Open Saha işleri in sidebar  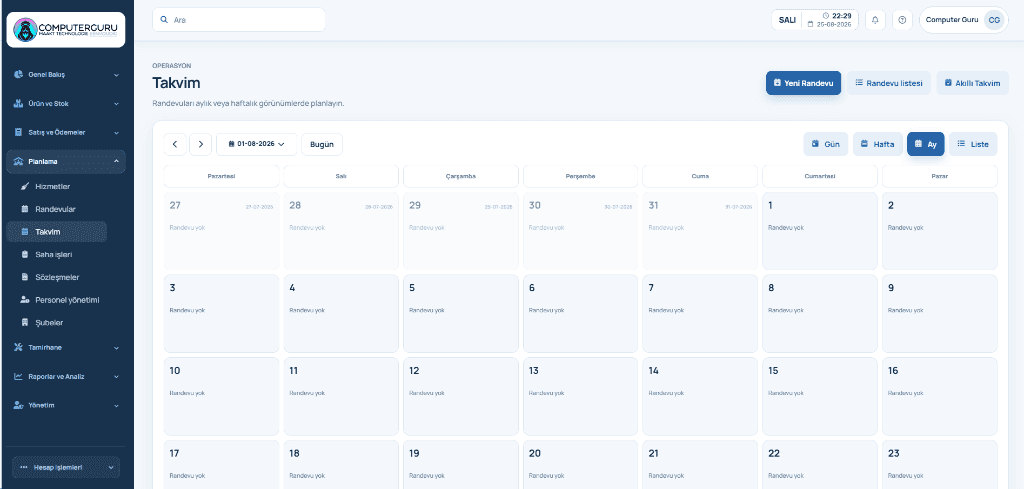(57, 255)
